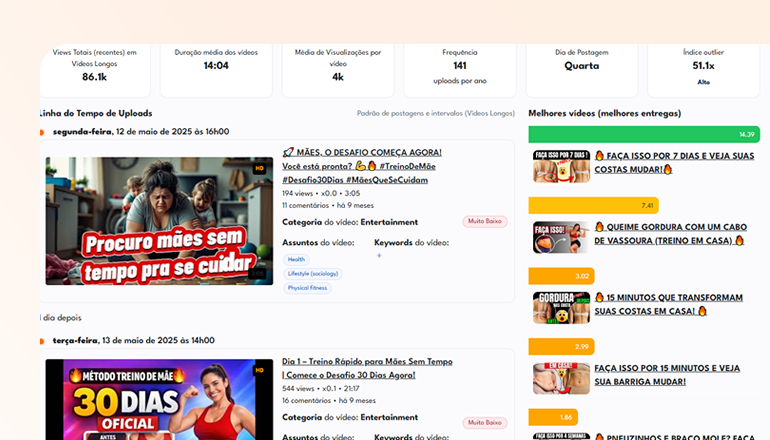Click the HD badge on '30 DIAS' thumbnail

point(259,370)
